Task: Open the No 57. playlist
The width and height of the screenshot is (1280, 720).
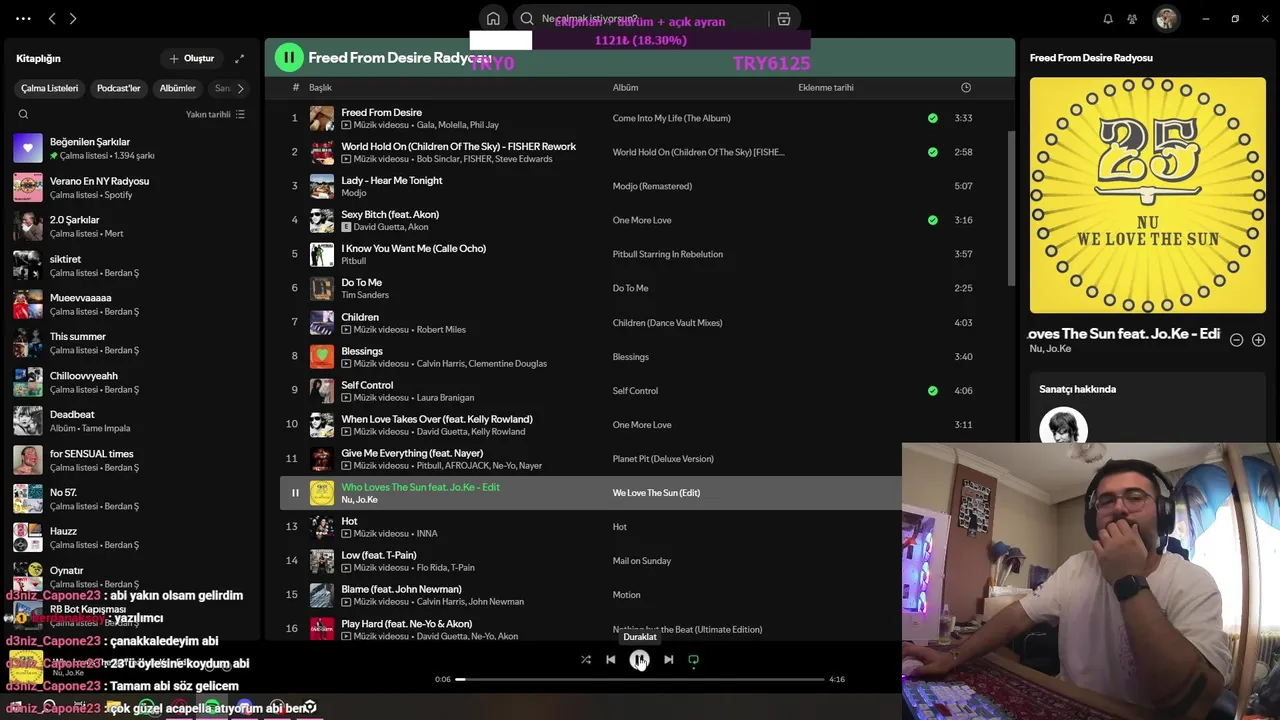Action: (130, 499)
